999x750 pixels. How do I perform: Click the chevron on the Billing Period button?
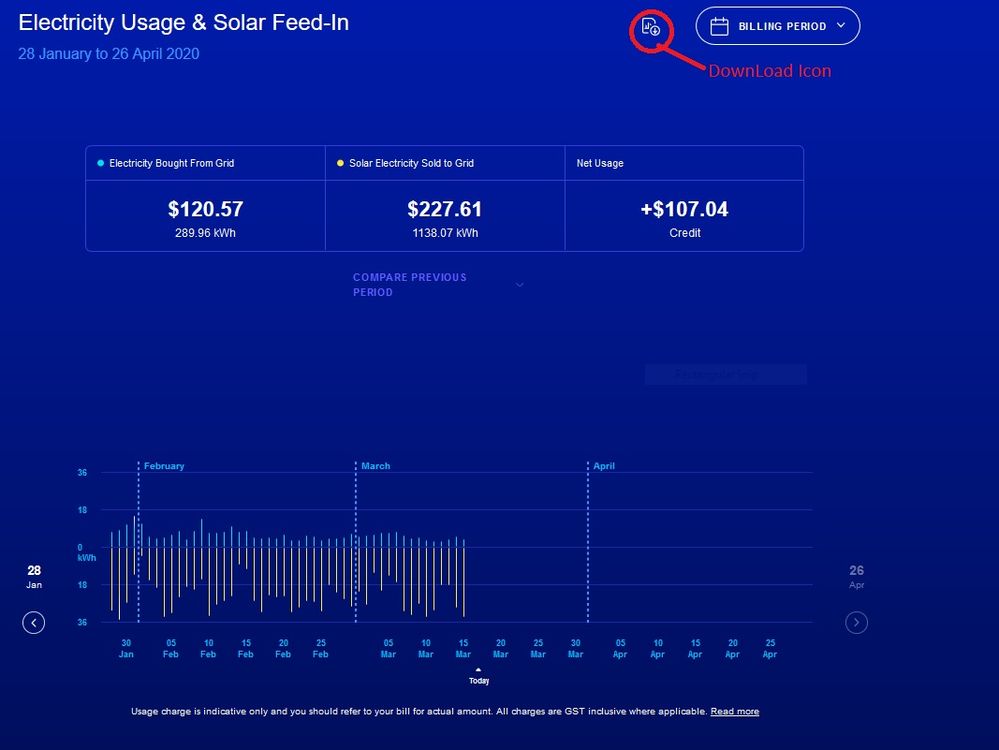(841, 26)
